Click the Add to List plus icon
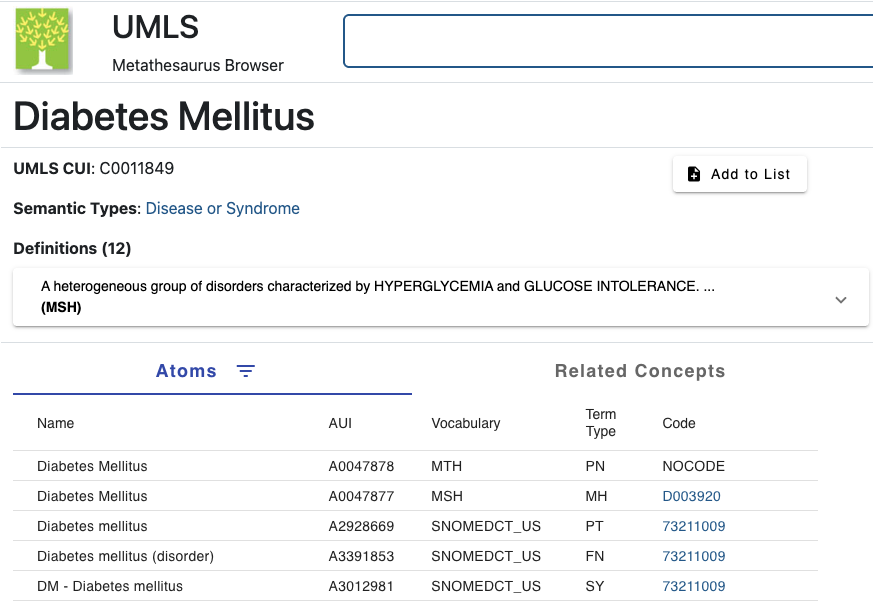Image resolution: width=873 pixels, height=602 pixels. 694,174
